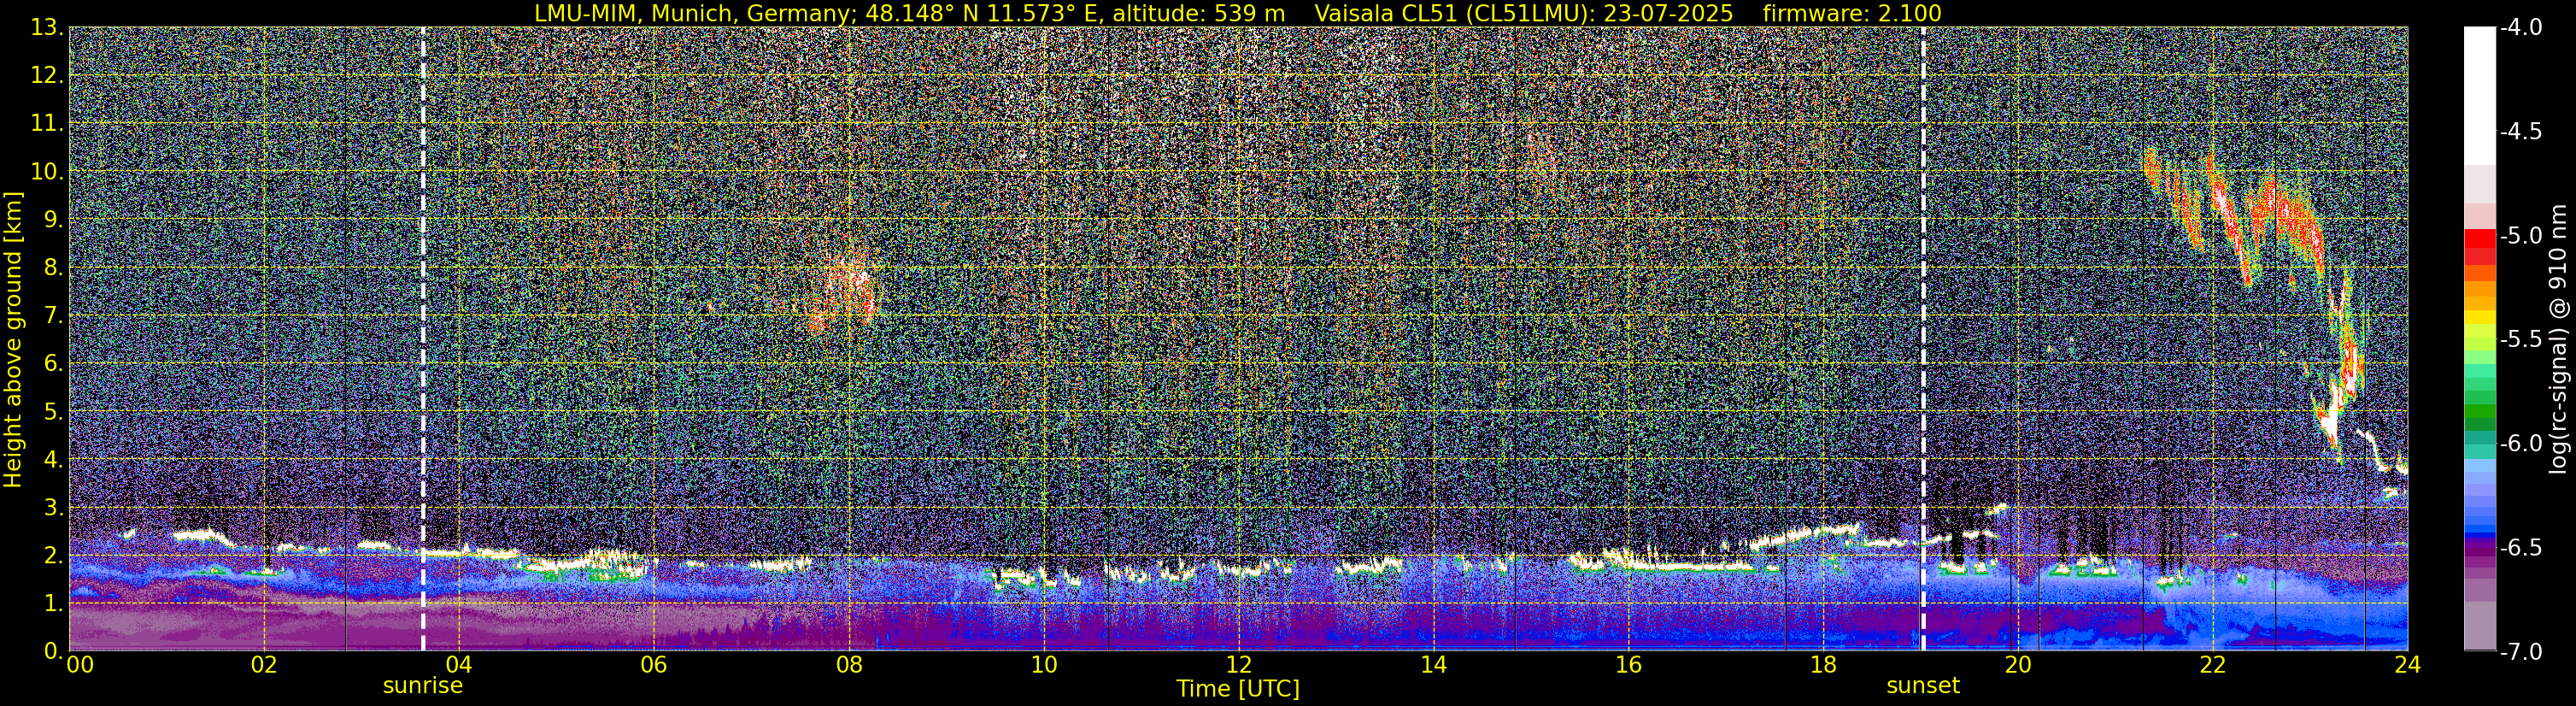Click the colorbar value '-5.0'
The height and width of the screenshot is (706, 2576).
point(2520,236)
